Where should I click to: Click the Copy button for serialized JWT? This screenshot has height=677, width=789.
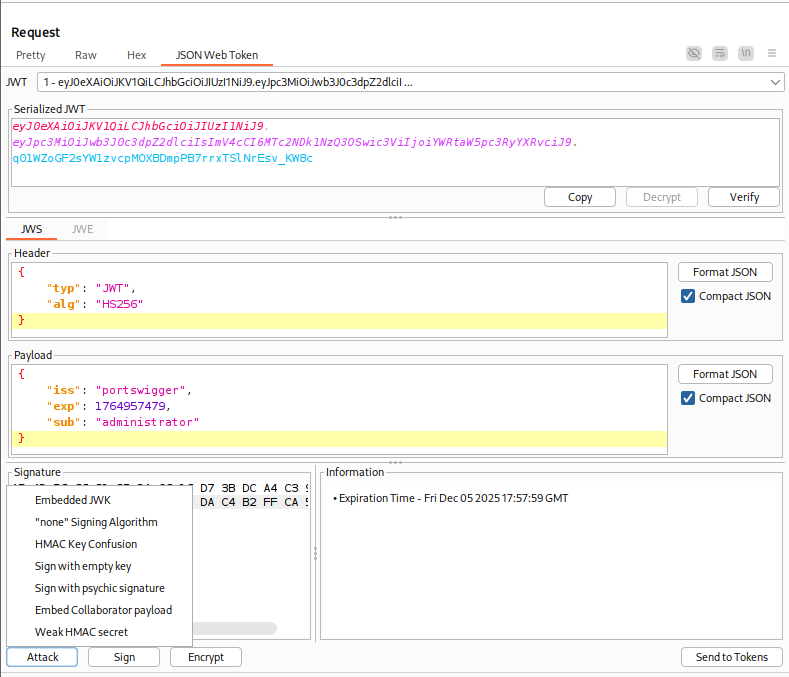pyautogui.click(x=580, y=197)
